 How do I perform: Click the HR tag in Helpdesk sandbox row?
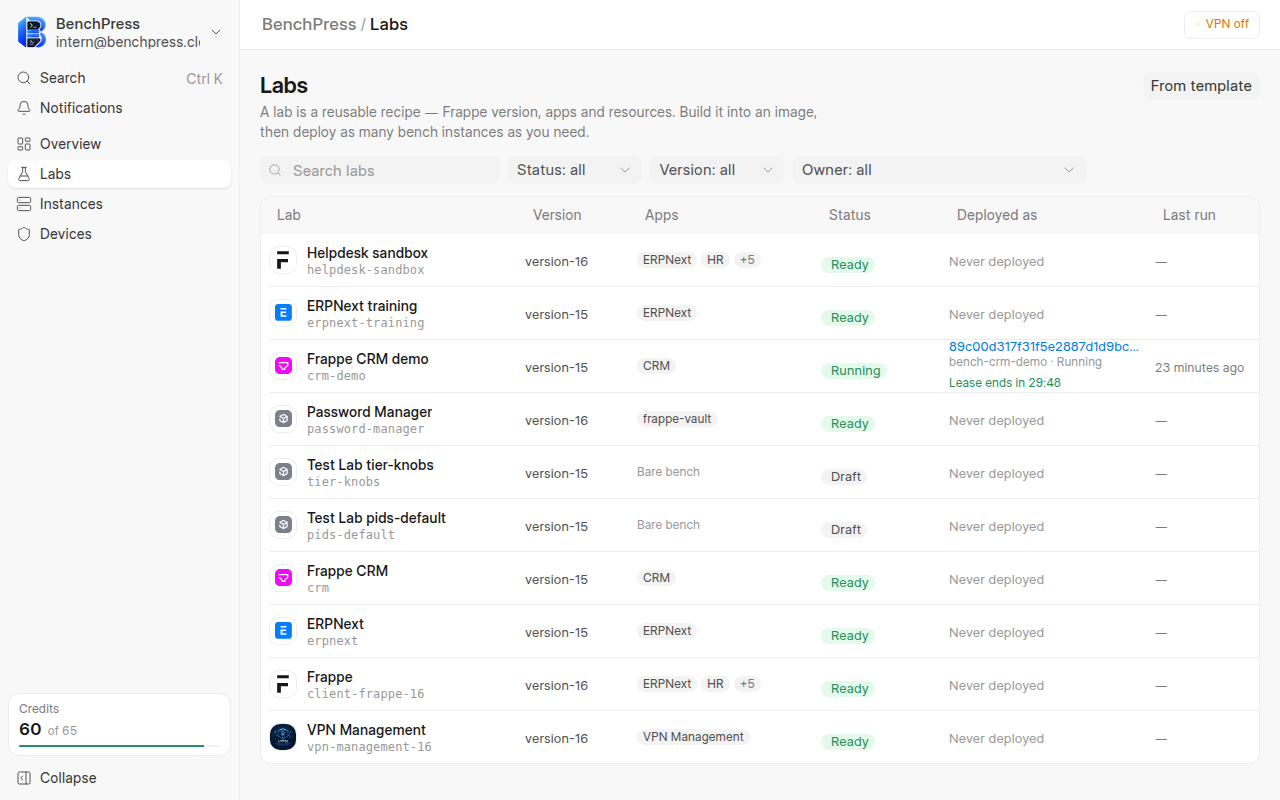715,260
